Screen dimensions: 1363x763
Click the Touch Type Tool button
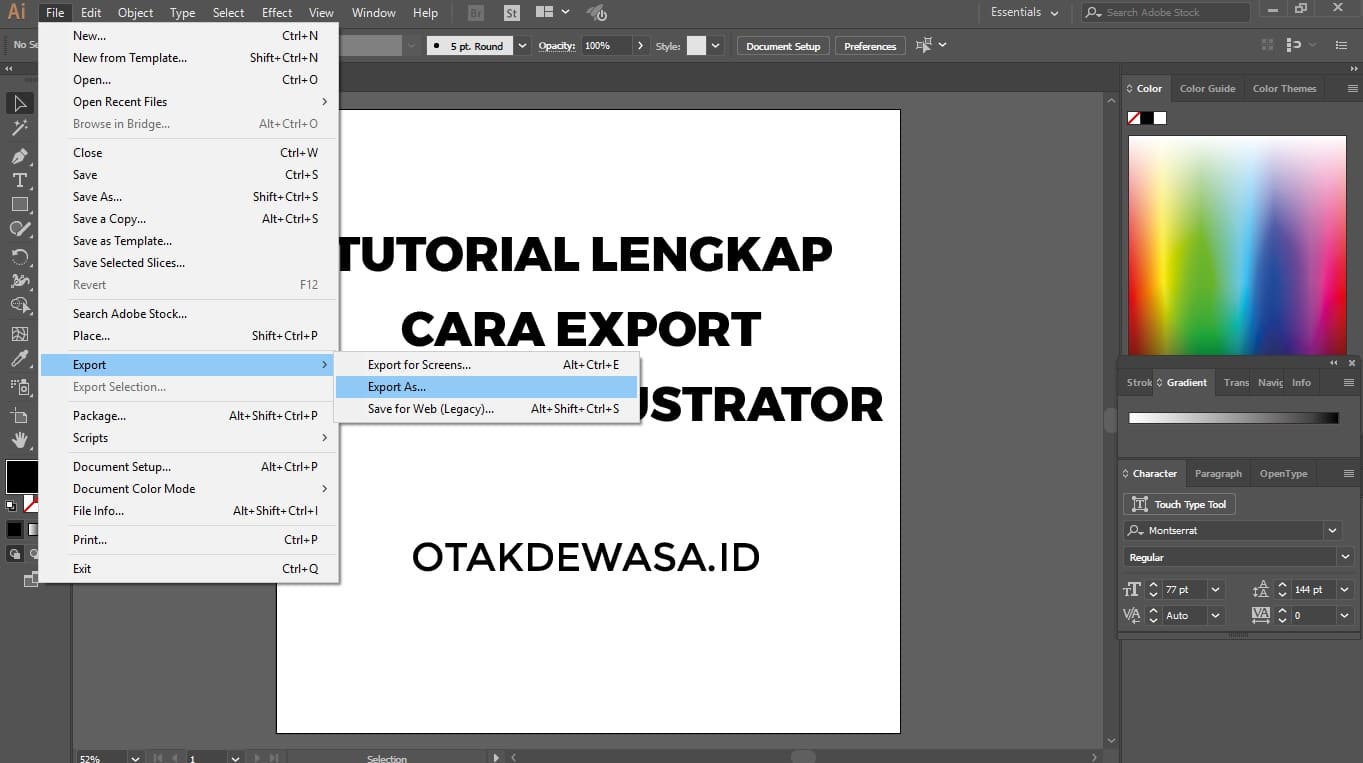coord(1180,504)
